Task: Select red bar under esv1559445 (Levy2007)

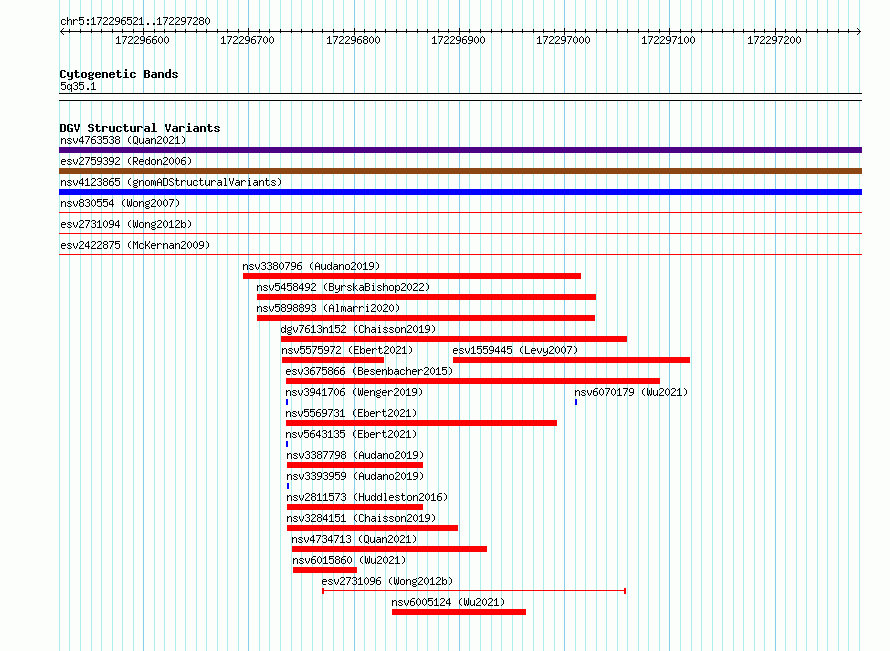Action: click(x=572, y=360)
